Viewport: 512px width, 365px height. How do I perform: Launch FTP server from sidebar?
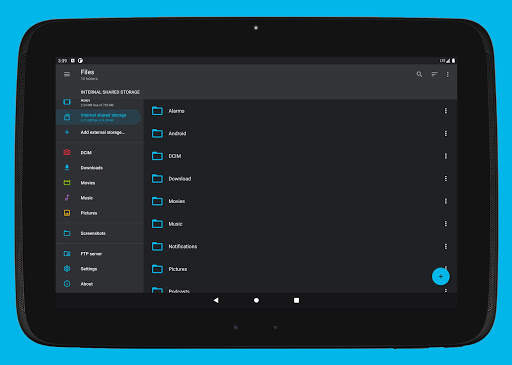pyautogui.click(x=99, y=254)
